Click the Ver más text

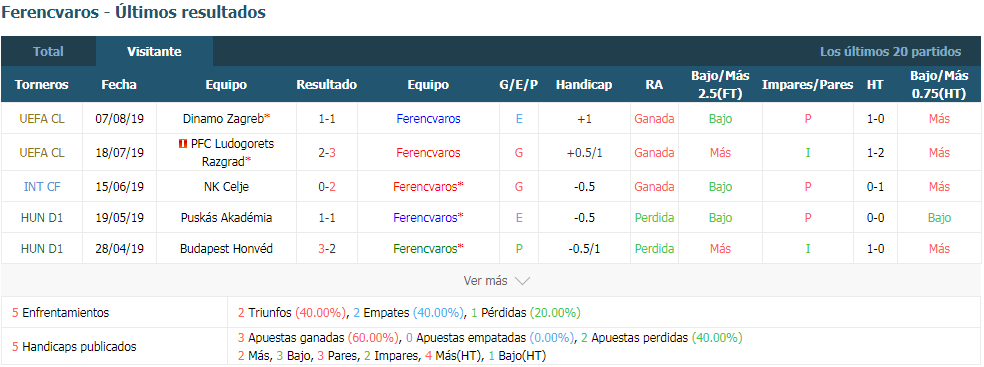coord(485,281)
